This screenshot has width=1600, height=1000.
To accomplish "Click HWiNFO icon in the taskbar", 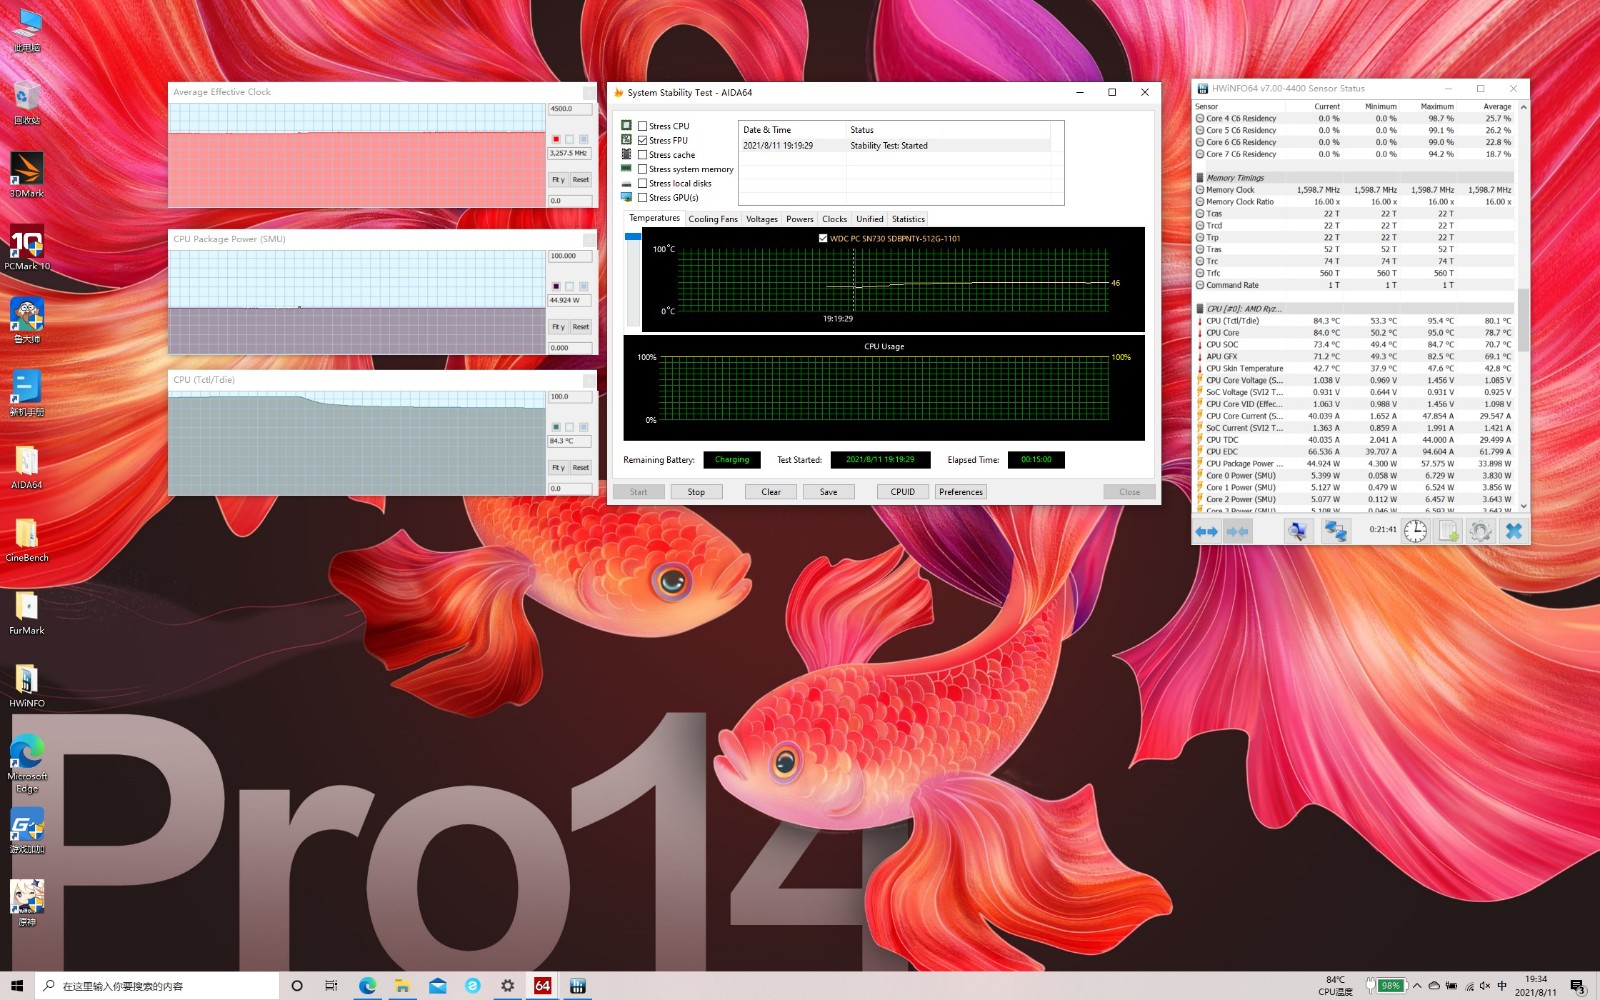I will [x=577, y=986].
